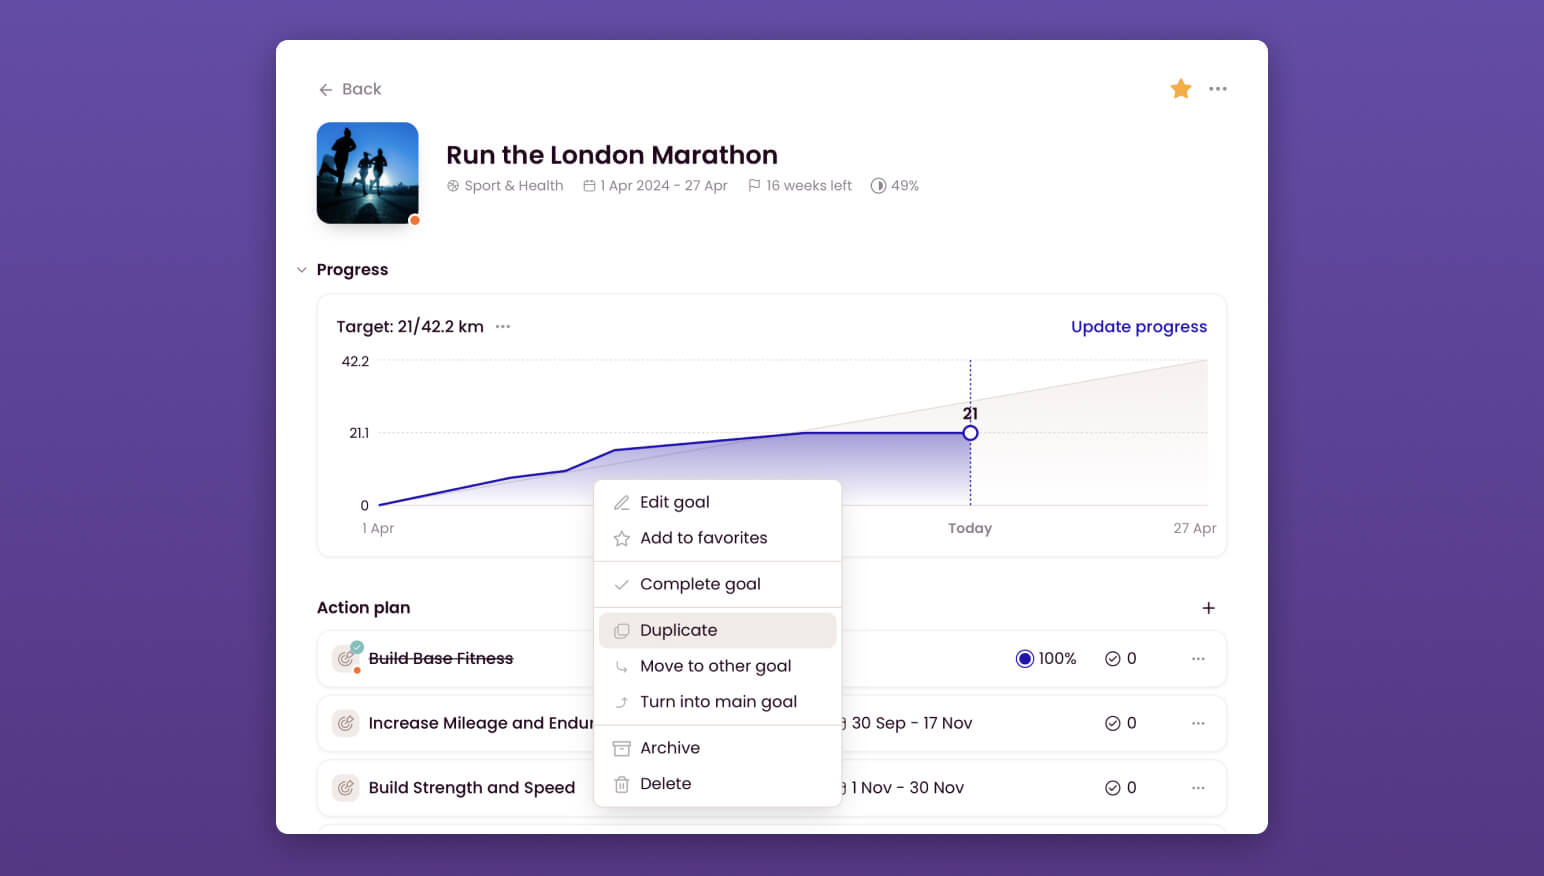Viewport: 1544px width, 876px height.
Task: Choose Move to other goal
Action: coord(717,666)
